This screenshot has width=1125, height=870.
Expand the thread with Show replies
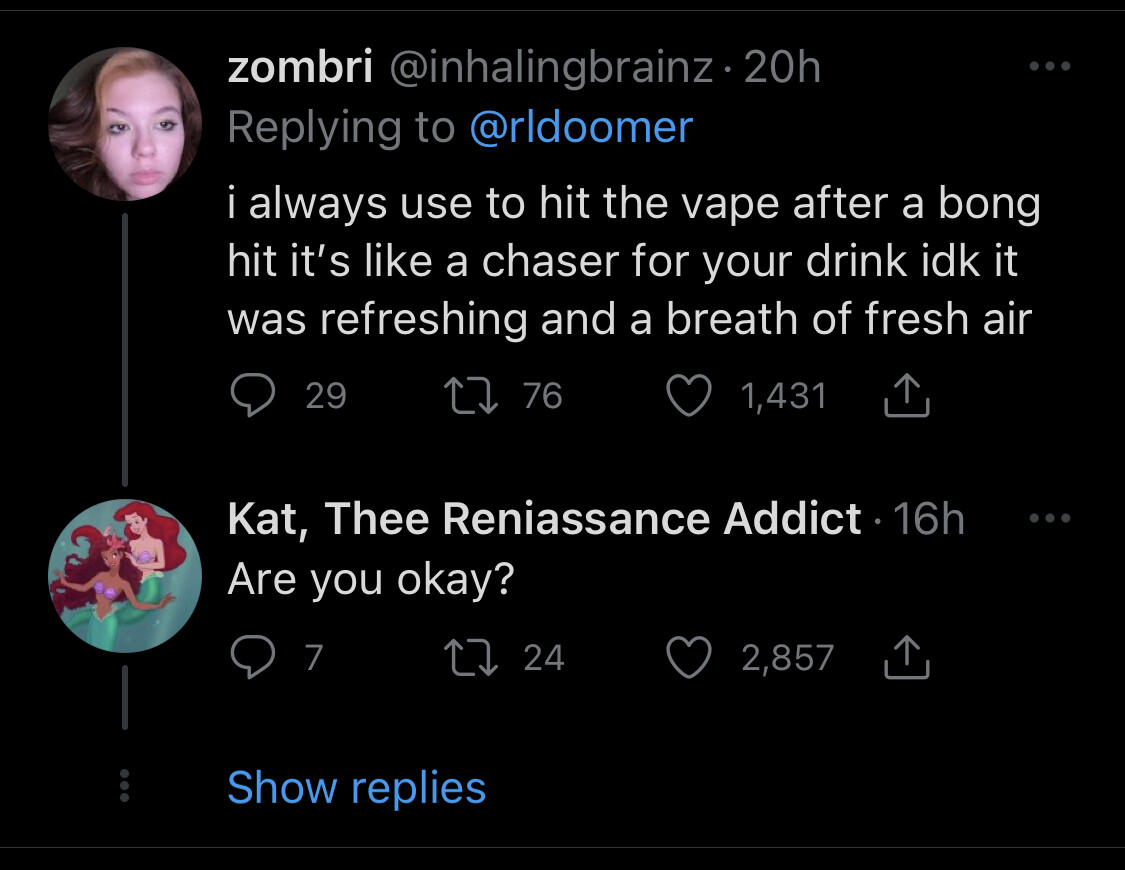click(x=356, y=788)
